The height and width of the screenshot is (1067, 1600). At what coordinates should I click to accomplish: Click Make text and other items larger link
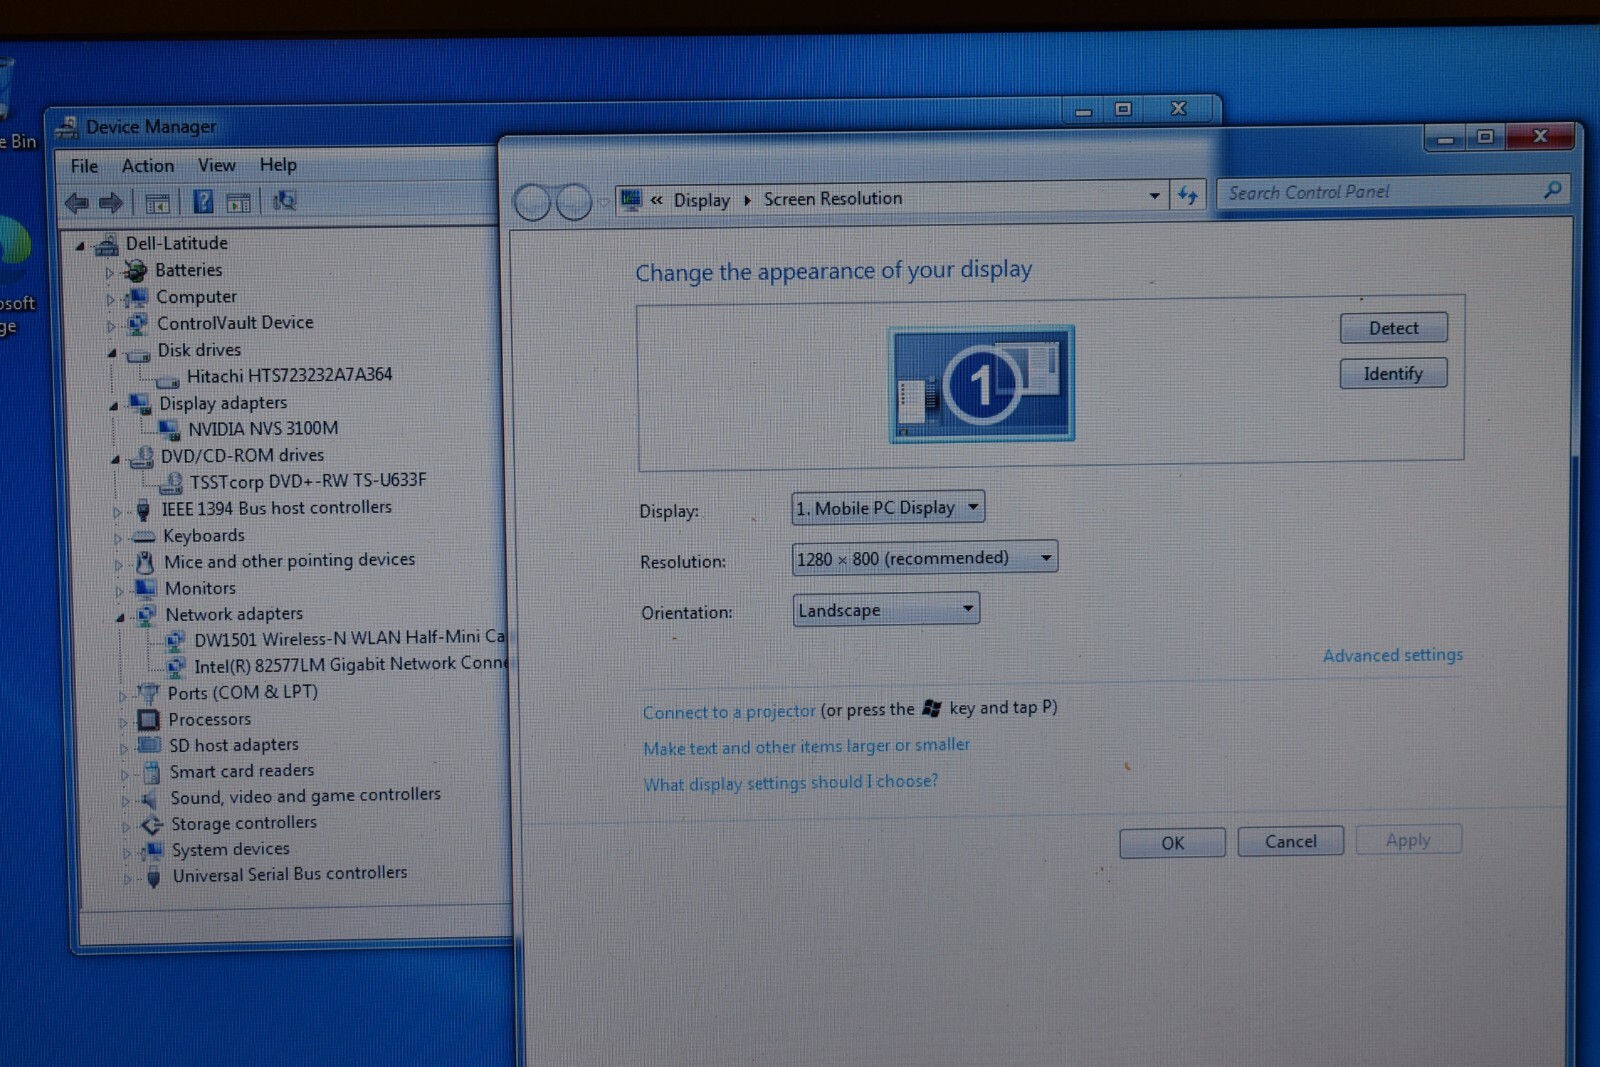click(806, 747)
